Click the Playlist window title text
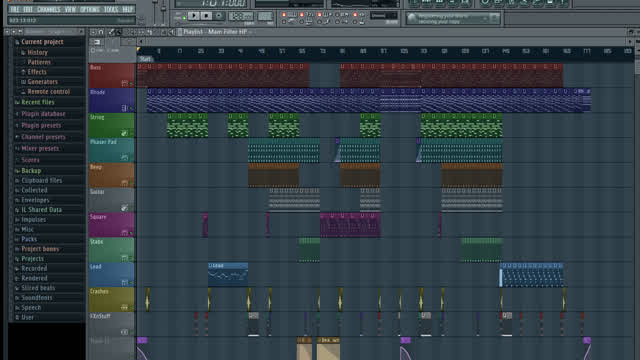The image size is (640, 360). (215, 32)
